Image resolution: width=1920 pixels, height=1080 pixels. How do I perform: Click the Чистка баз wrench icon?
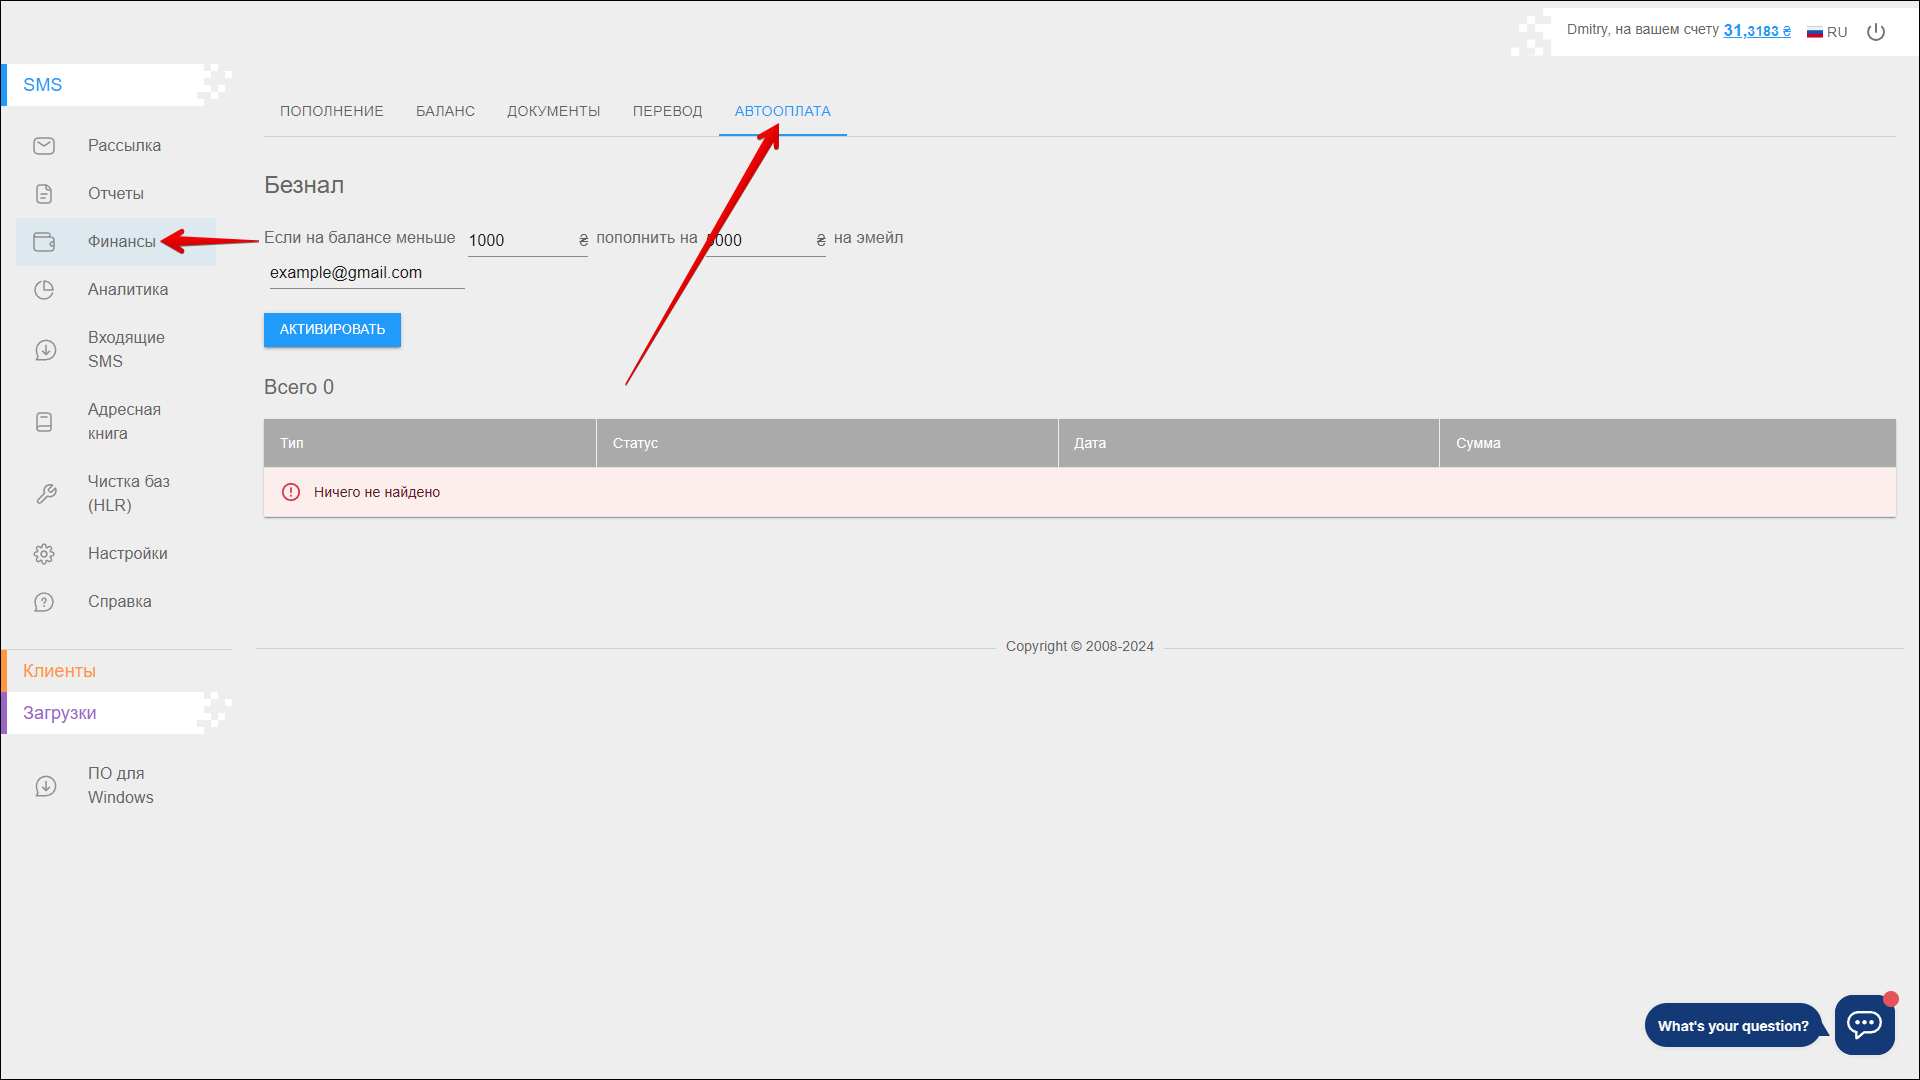(x=45, y=494)
